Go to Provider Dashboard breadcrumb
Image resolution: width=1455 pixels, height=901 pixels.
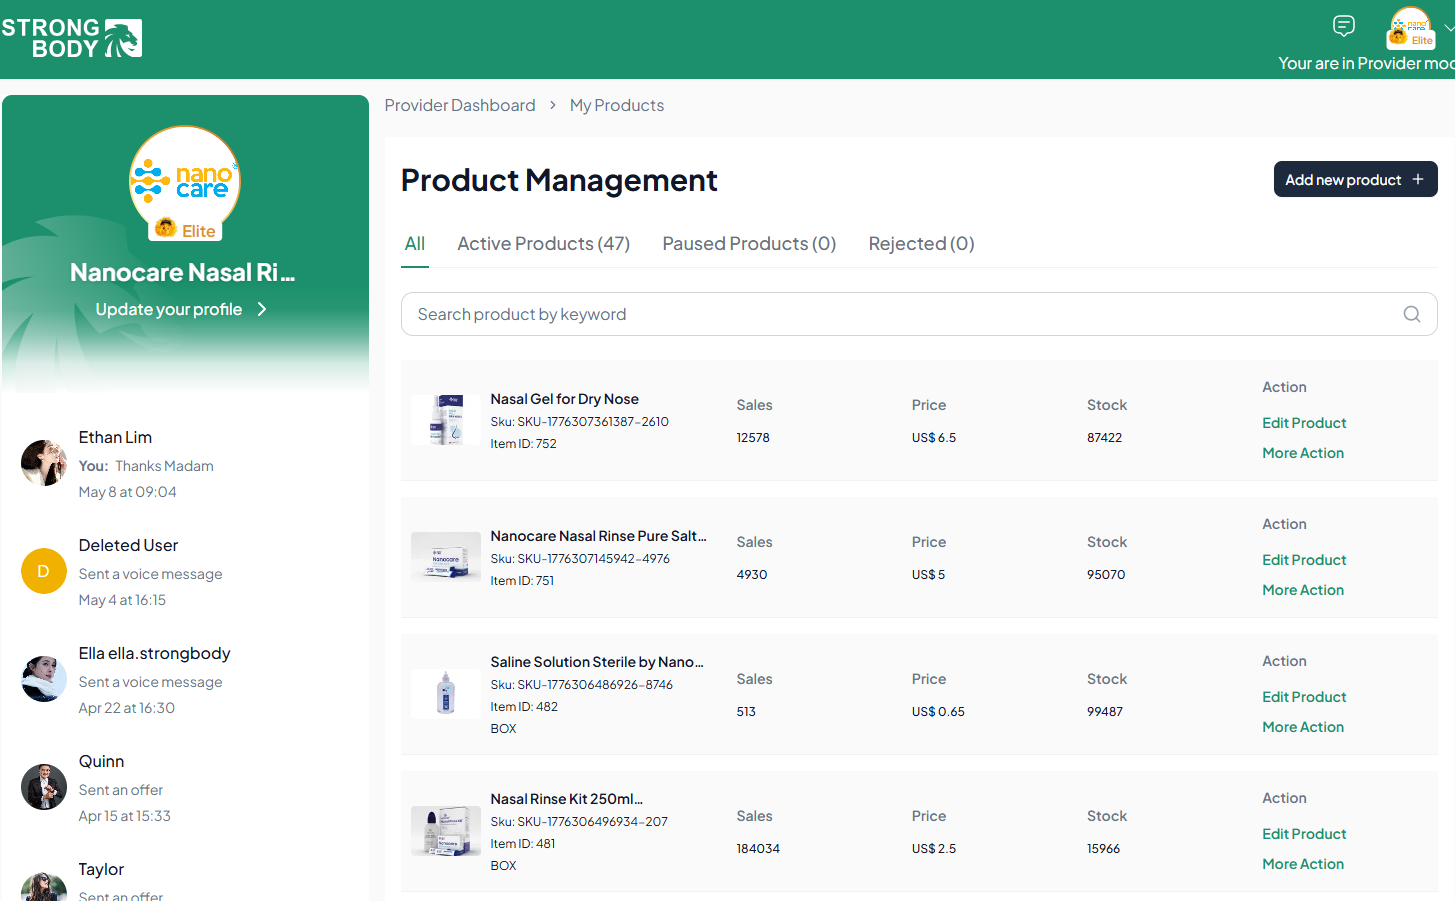pos(460,105)
